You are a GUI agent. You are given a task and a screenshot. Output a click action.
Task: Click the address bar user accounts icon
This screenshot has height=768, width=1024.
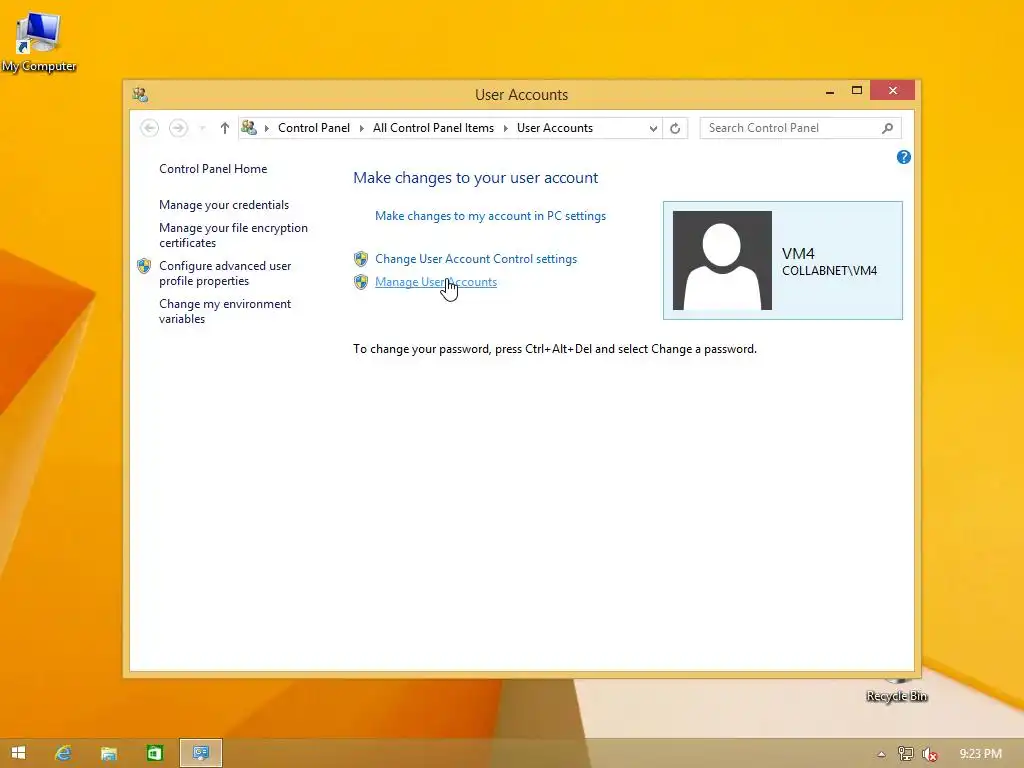click(x=249, y=128)
